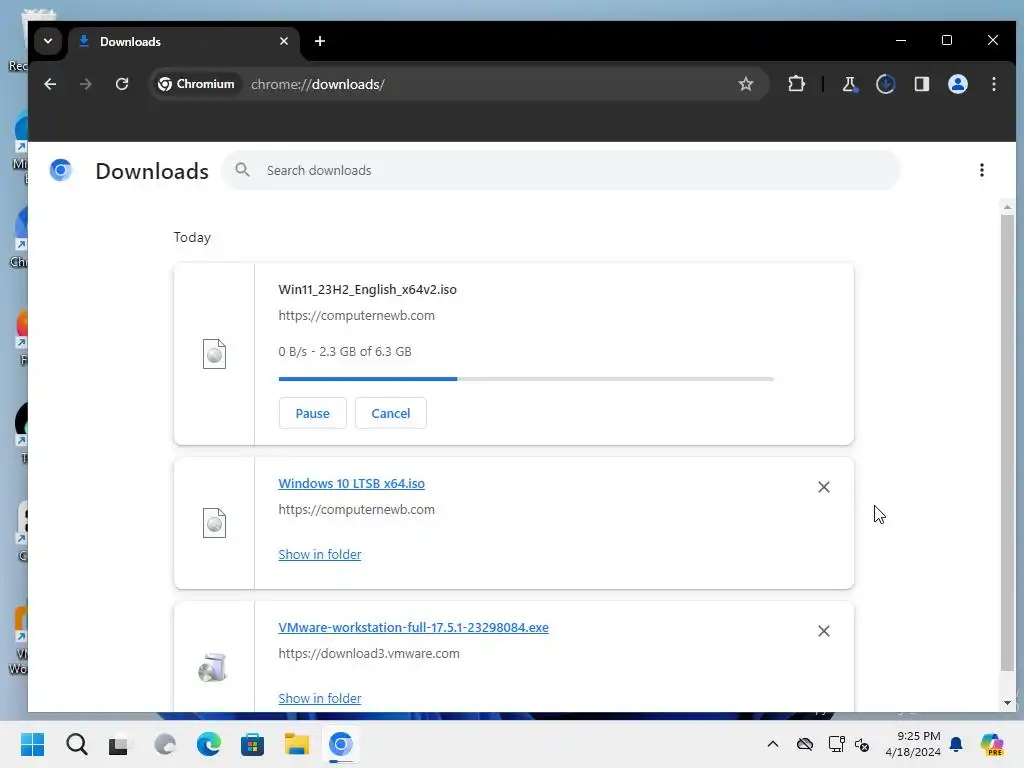Click the Chromium taskbar icon
The height and width of the screenshot is (768, 1024).
[340, 744]
